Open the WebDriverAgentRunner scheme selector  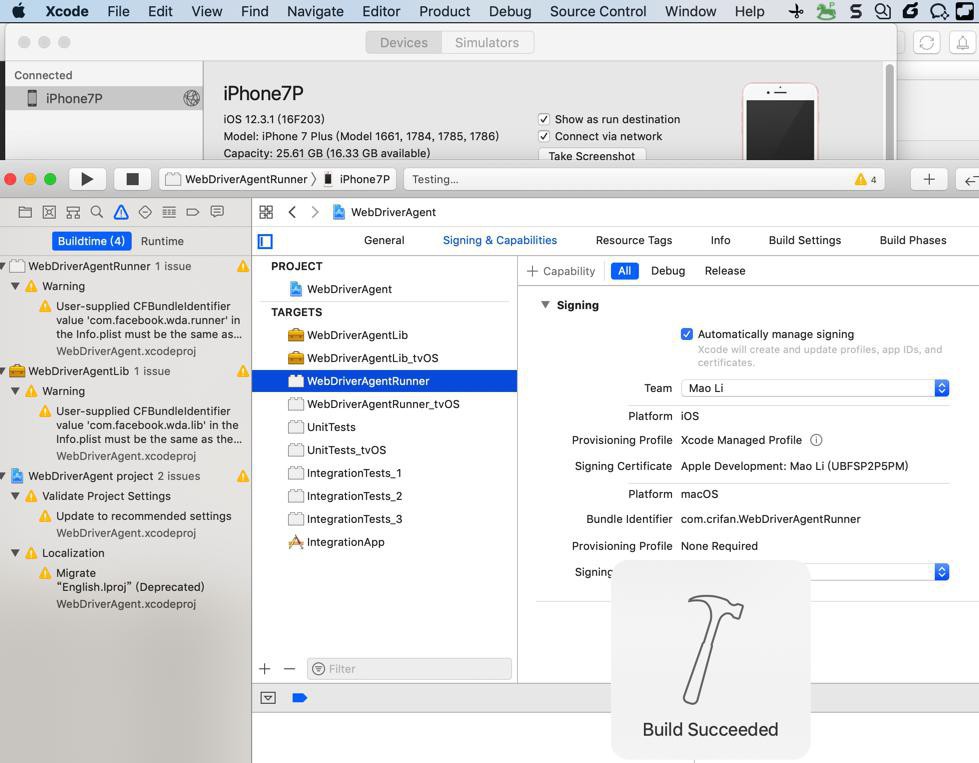(x=237, y=179)
